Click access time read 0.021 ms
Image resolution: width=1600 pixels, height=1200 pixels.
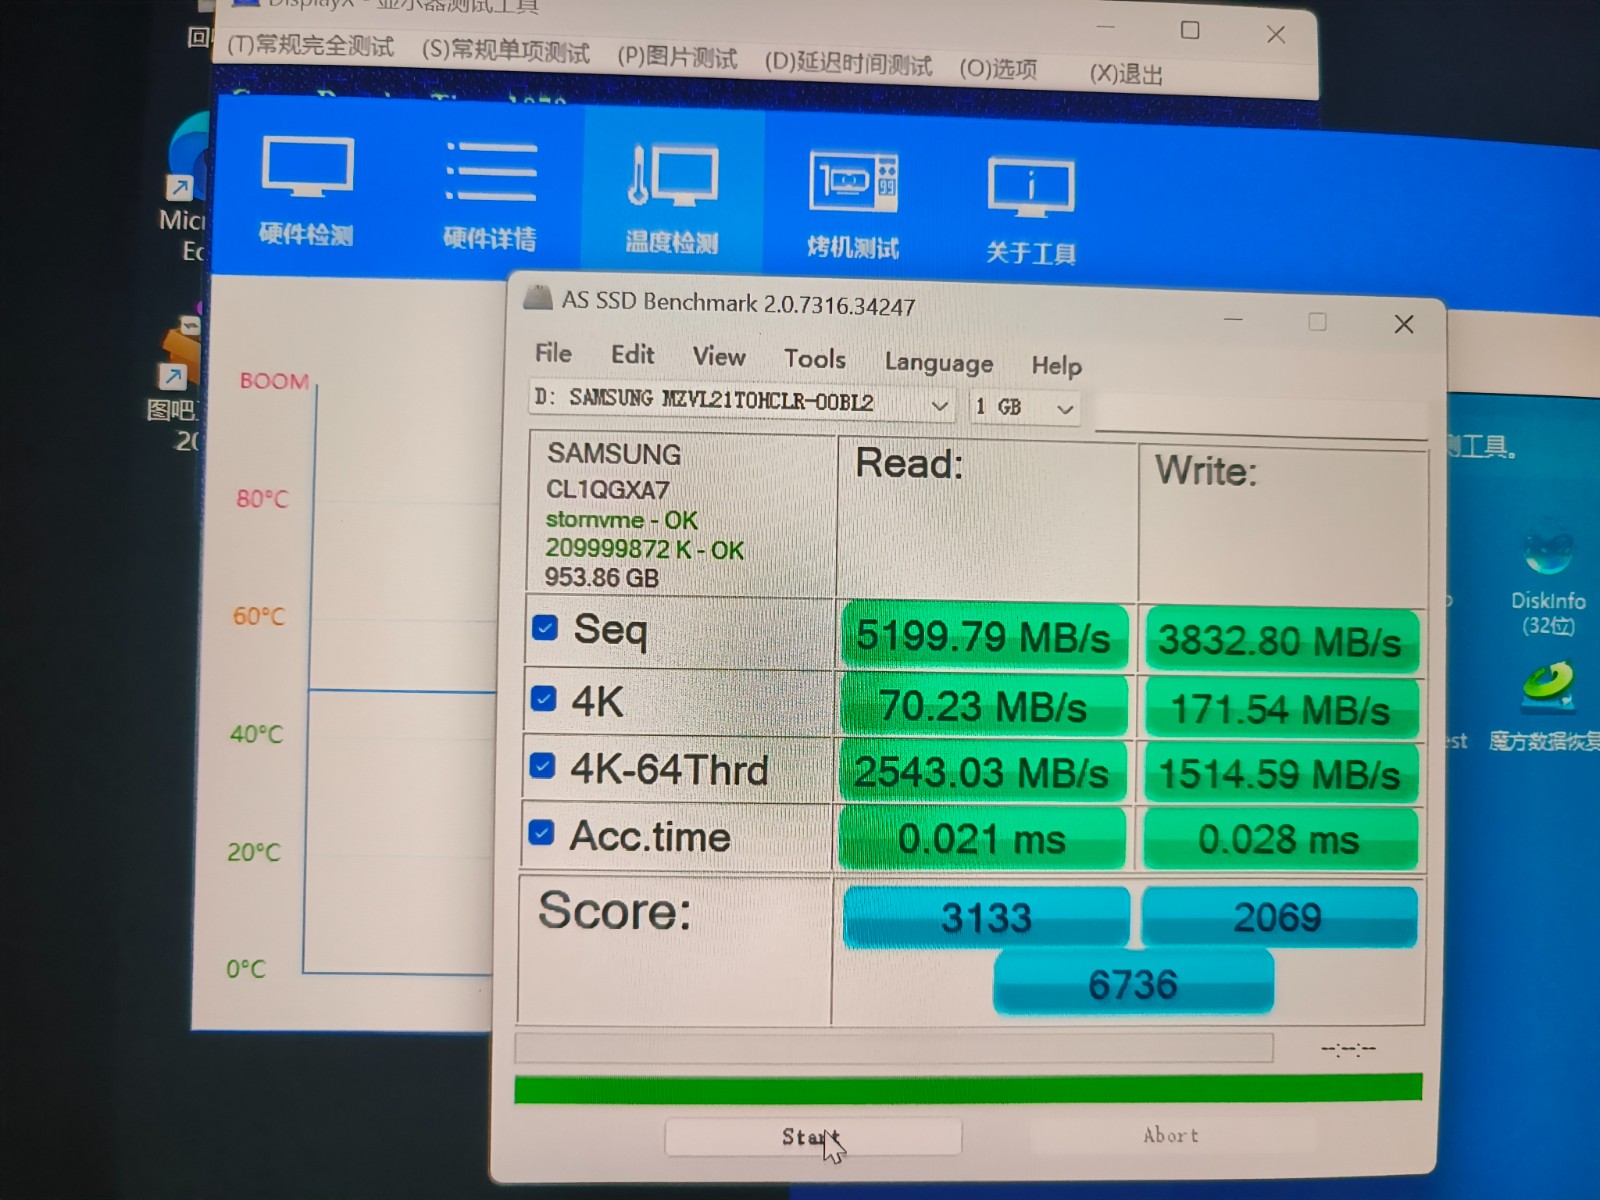coord(982,839)
